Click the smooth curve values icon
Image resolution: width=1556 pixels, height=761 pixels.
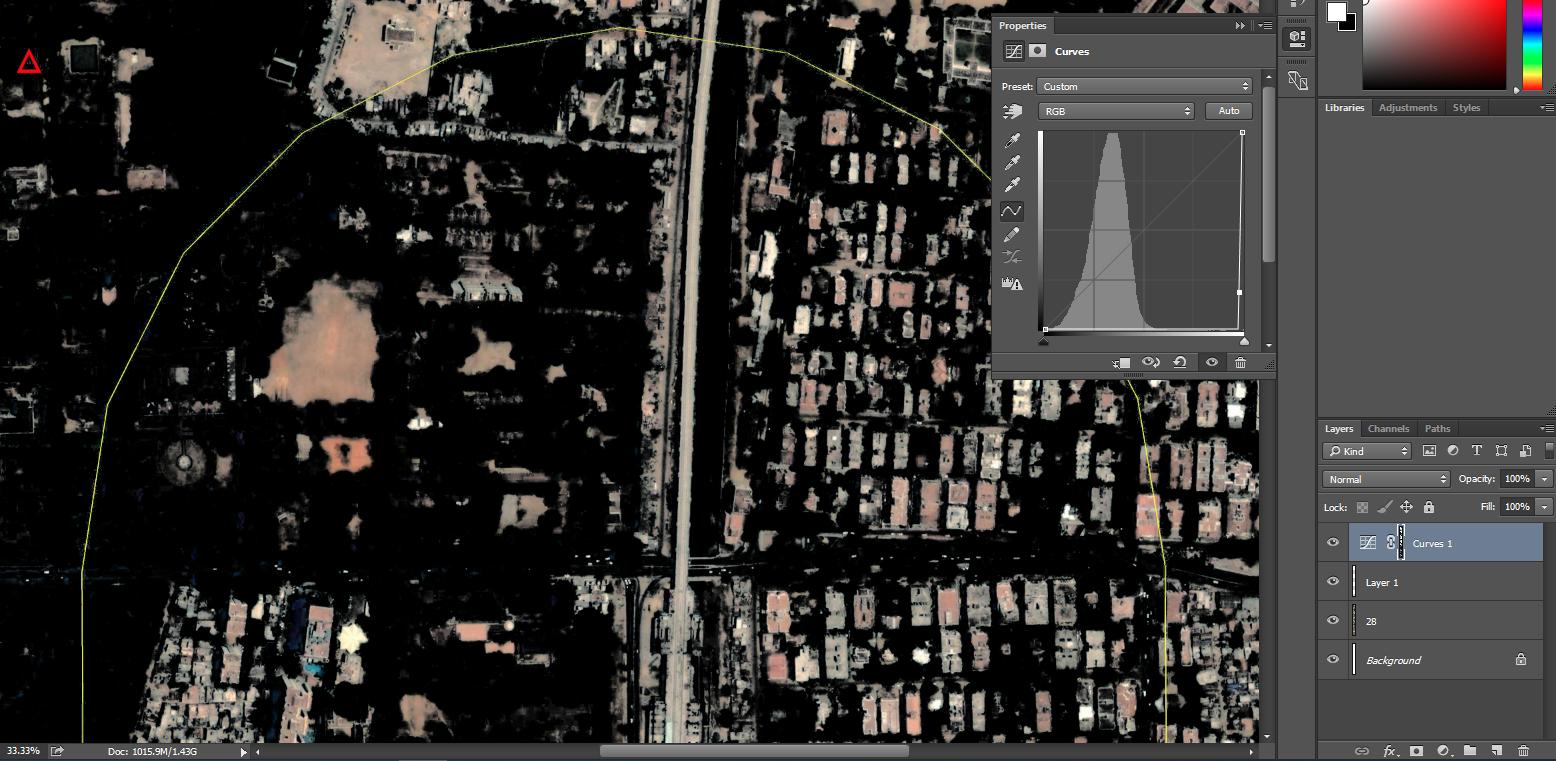tap(1012, 258)
